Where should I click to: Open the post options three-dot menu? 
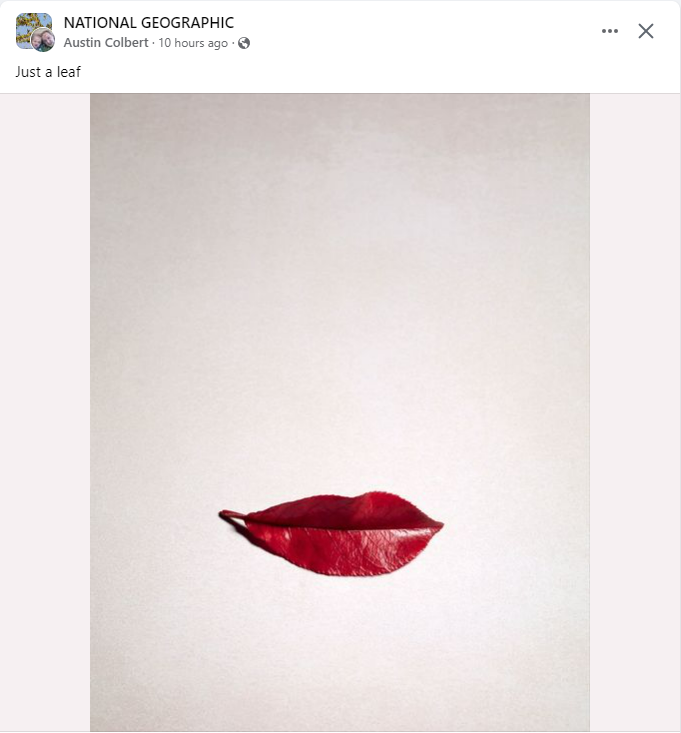[x=610, y=31]
